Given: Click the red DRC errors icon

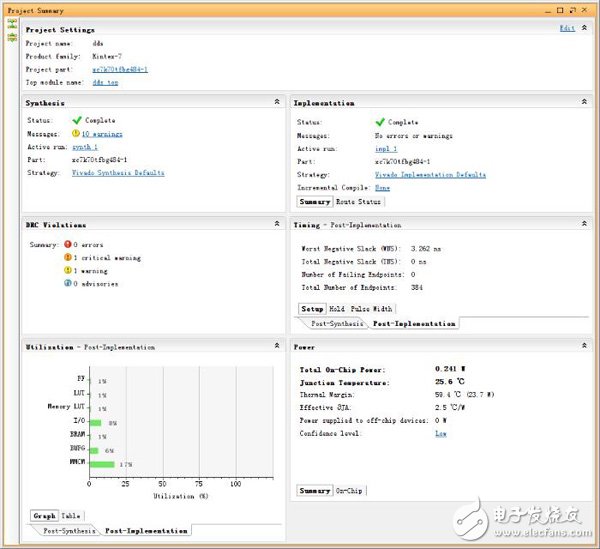Looking at the screenshot, I should pyautogui.click(x=67, y=244).
